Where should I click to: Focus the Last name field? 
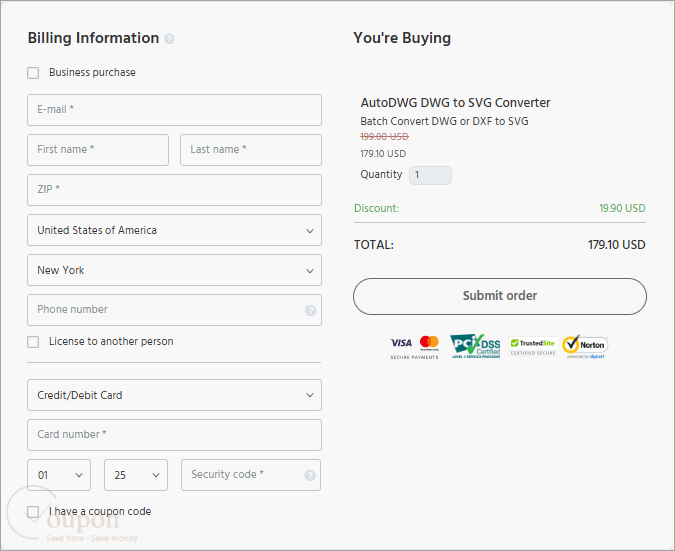click(251, 150)
